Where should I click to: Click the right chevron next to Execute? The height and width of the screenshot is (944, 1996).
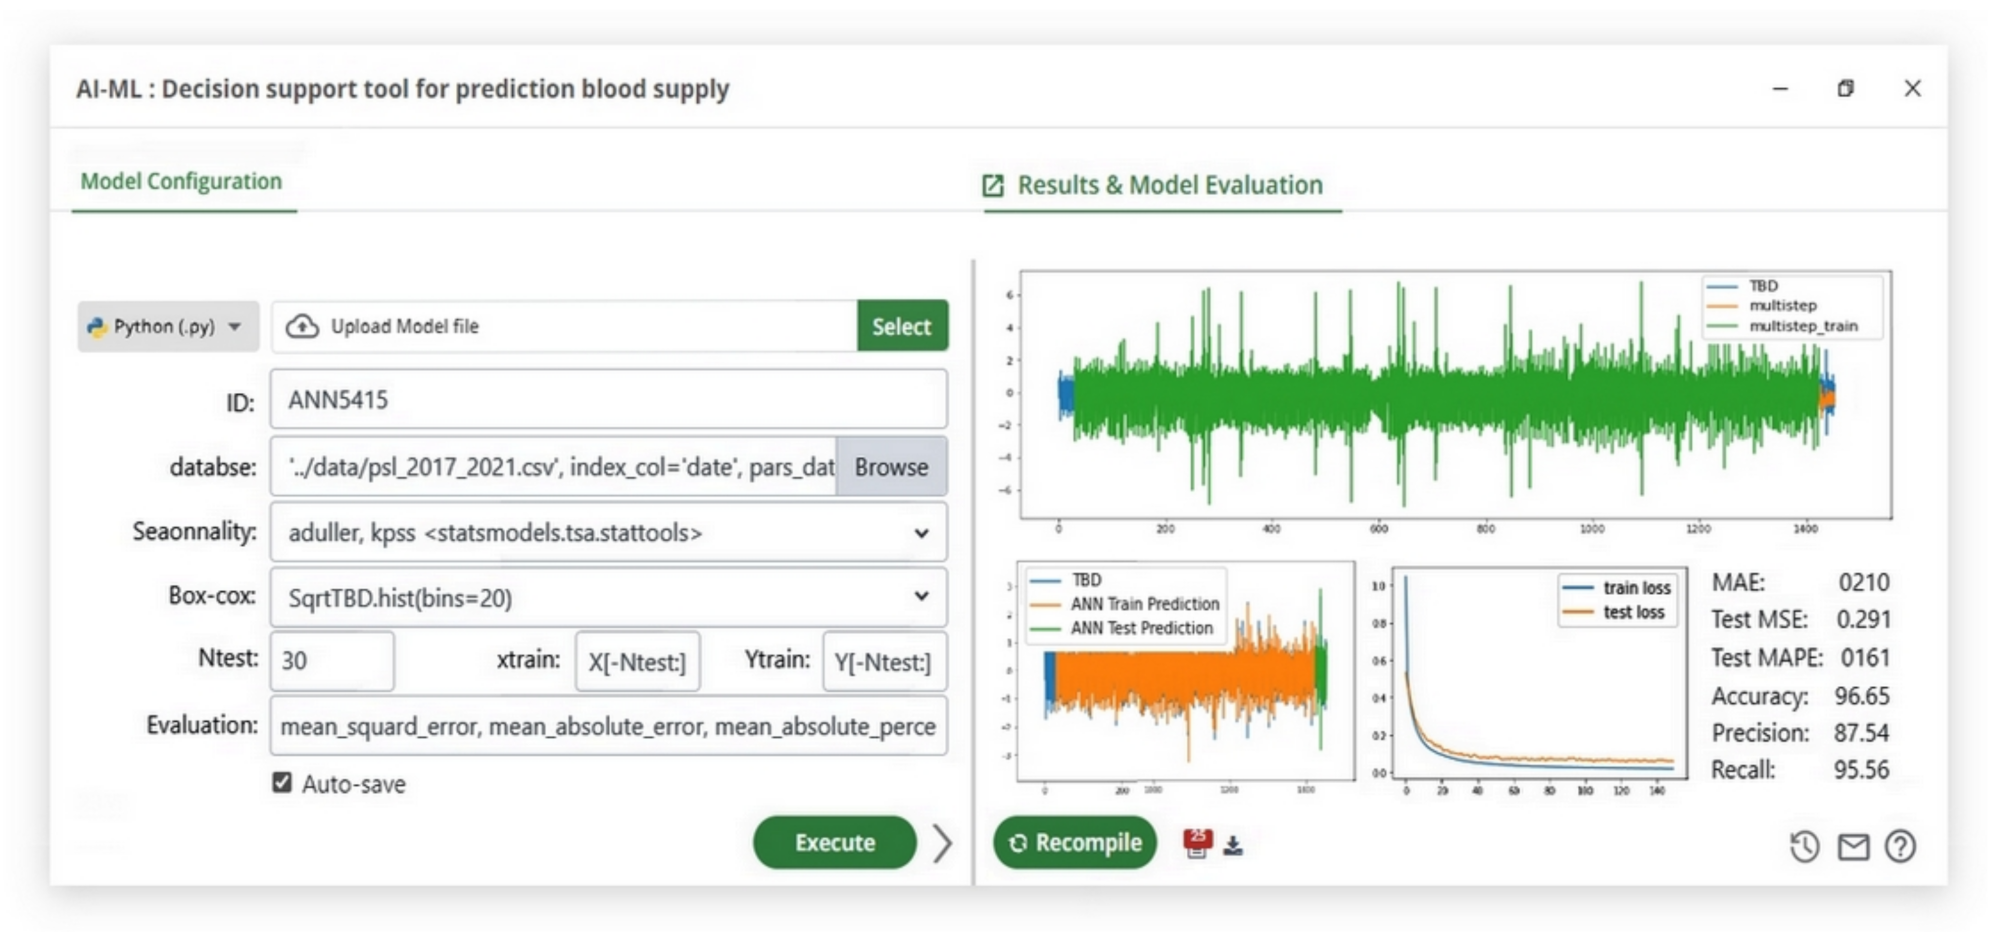click(942, 843)
